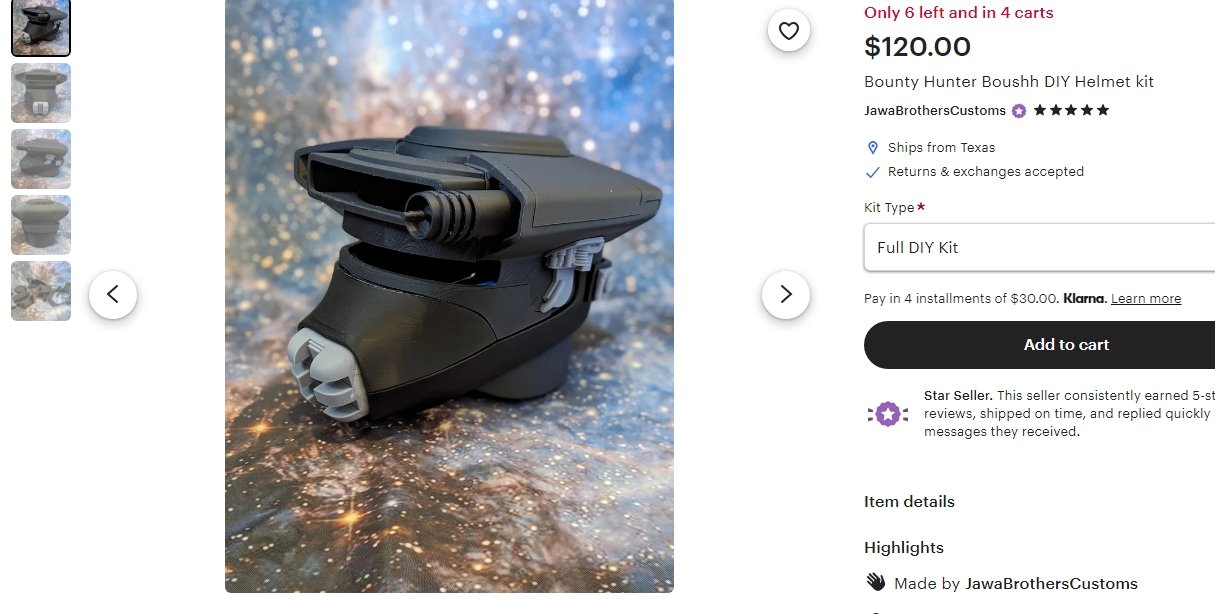
Task: Select the fifth thumbnail showing parts
Action: pyautogui.click(x=41, y=291)
